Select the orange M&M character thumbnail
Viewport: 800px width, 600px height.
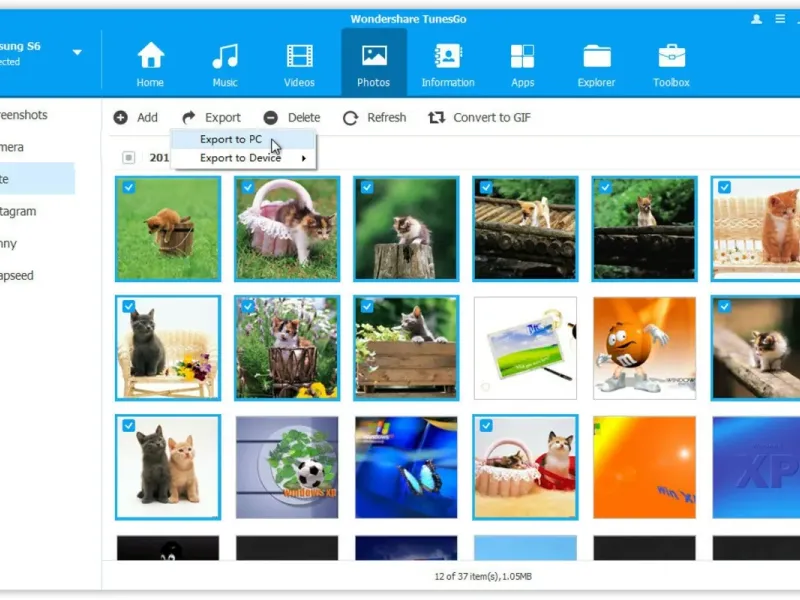[x=644, y=348]
